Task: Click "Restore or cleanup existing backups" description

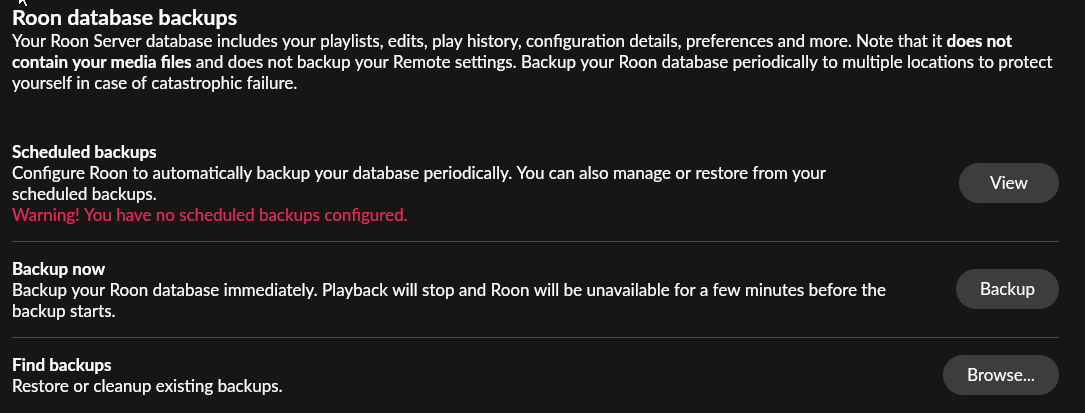Action: point(146,385)
